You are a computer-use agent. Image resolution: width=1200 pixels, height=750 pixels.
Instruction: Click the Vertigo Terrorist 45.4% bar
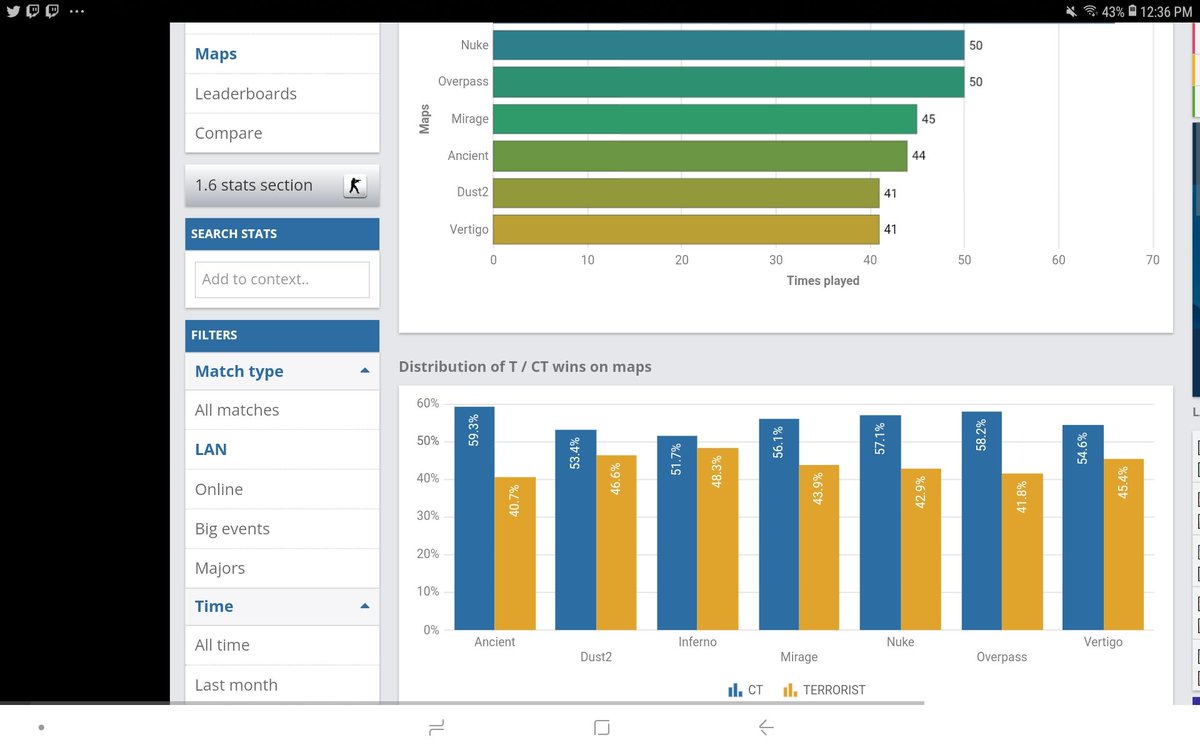click(1124, 544)
